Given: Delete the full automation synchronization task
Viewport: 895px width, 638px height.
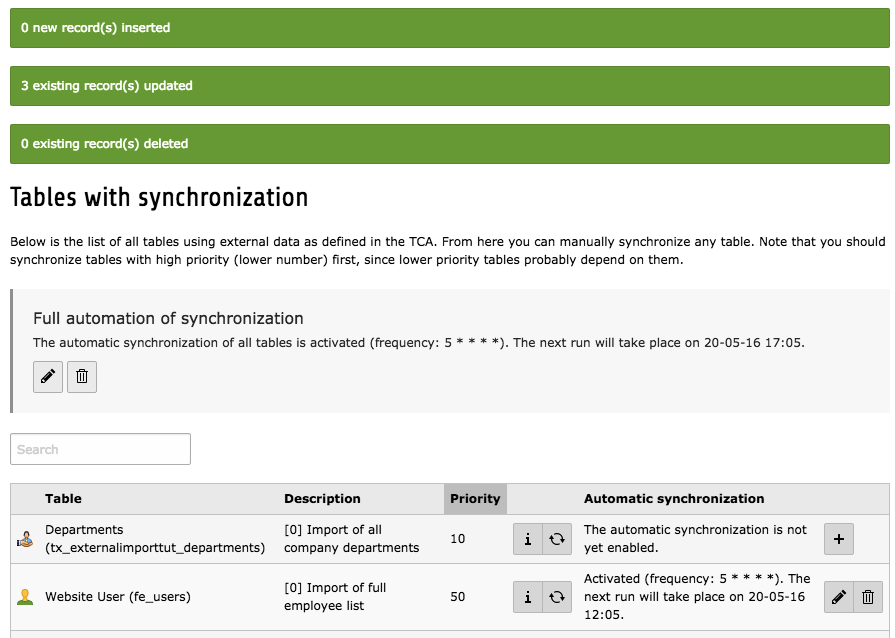Looking at the screenshot, I should 81,377.
